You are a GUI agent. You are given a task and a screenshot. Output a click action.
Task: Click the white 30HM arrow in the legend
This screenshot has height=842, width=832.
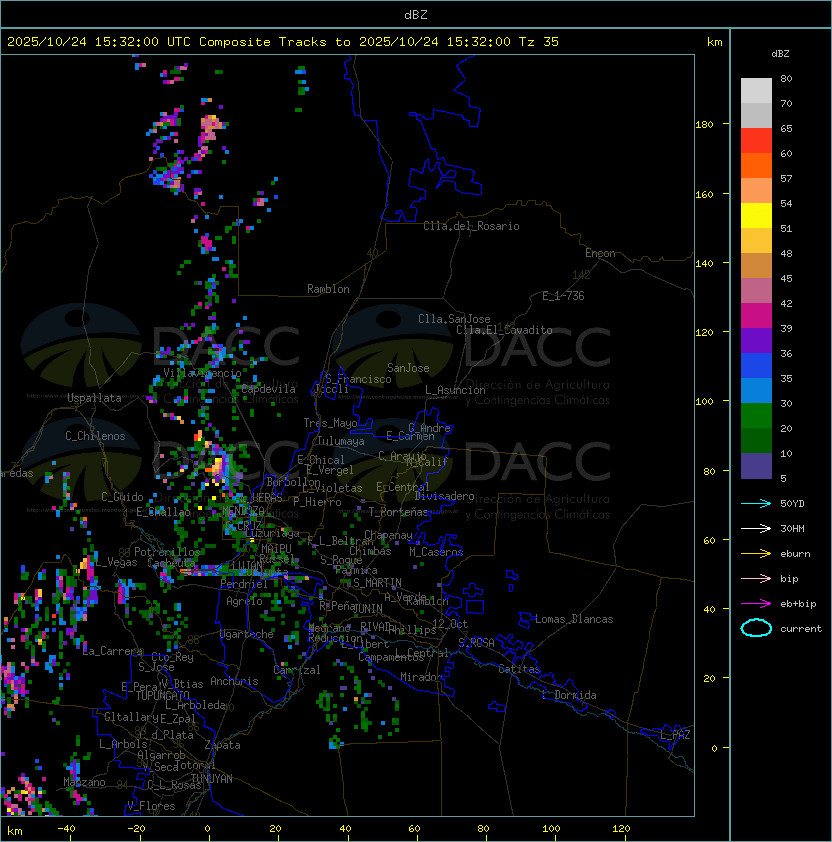click(x=756, y=528)
